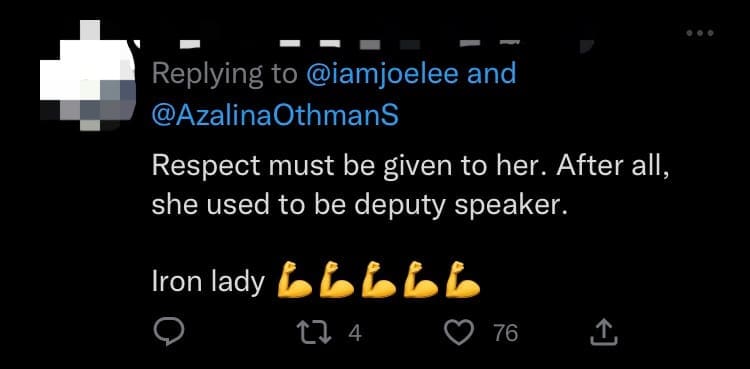
Task: Retweet using the retweet arrows icon
Action: coord(314,332)
